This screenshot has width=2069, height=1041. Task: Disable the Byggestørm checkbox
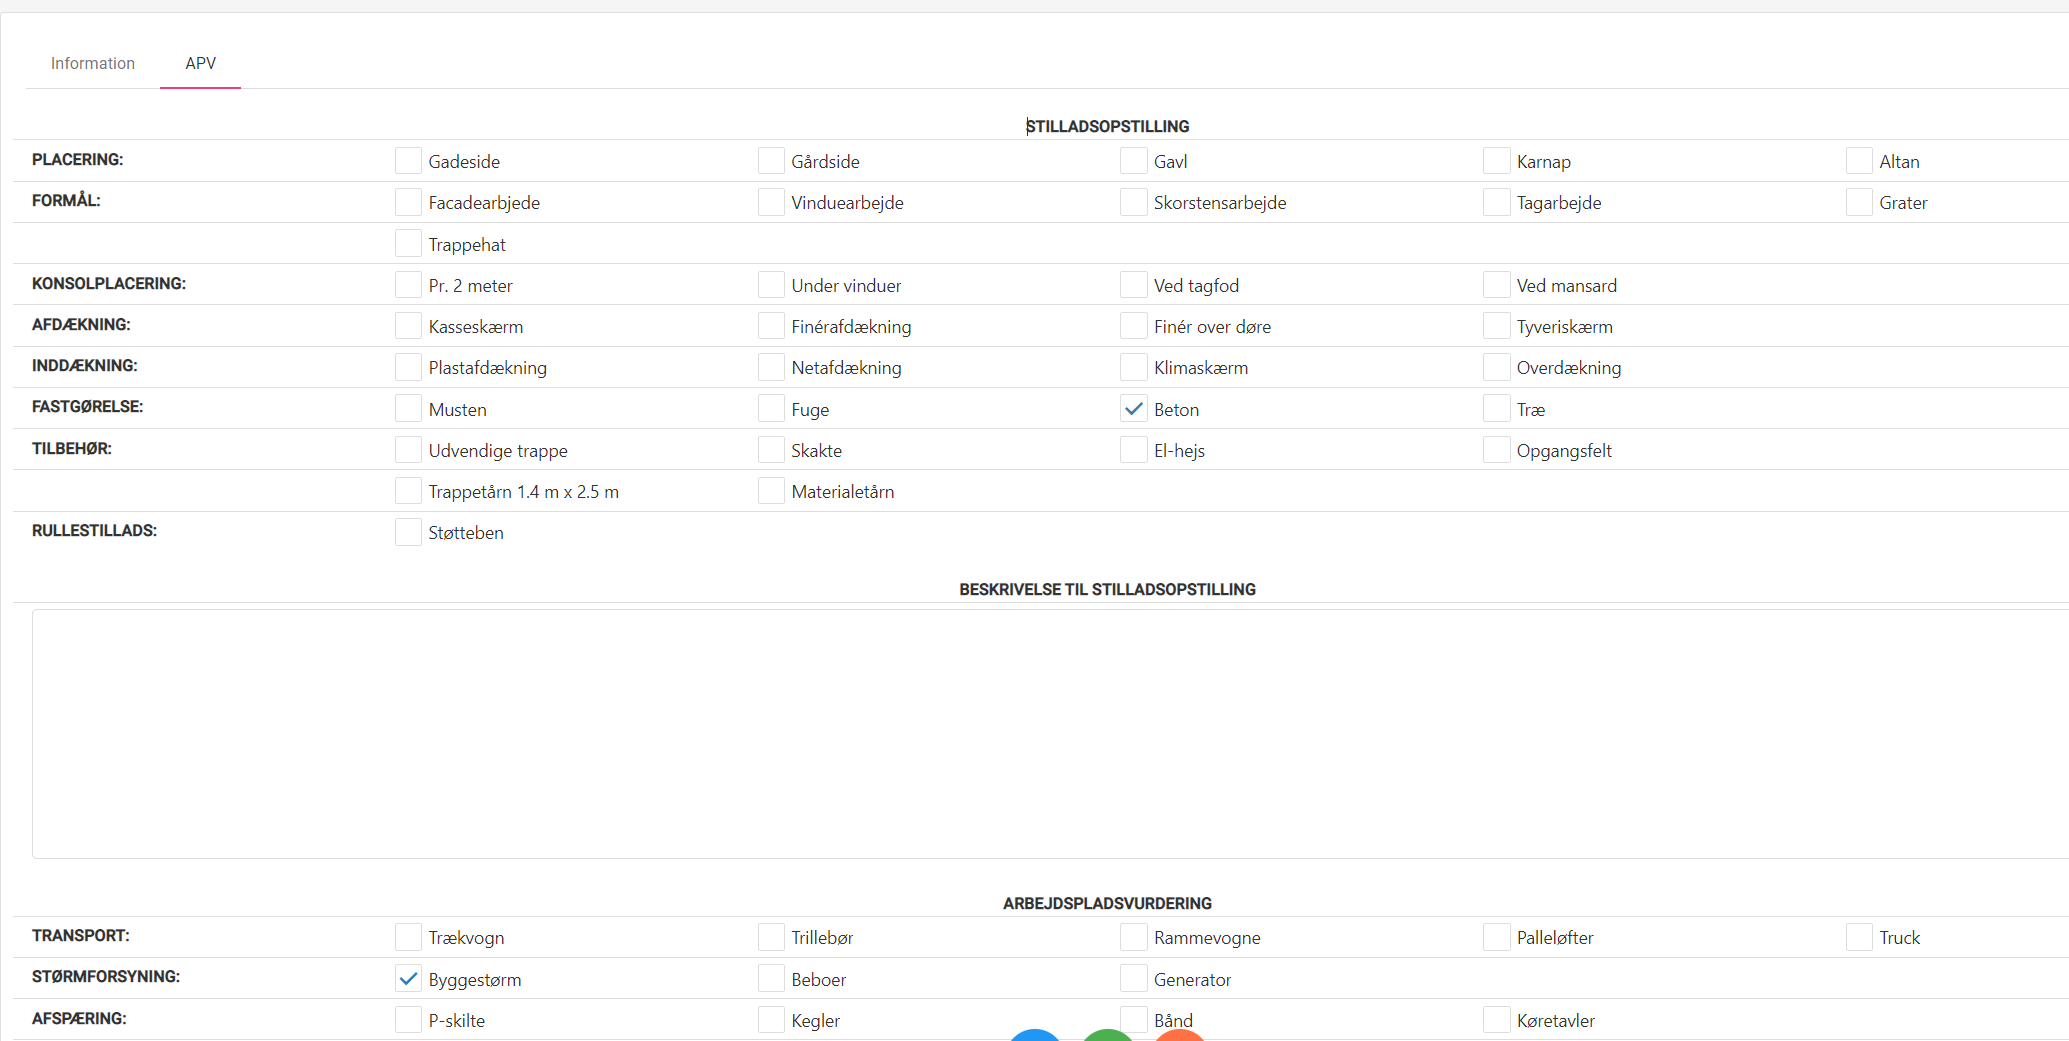pos(408,979)
